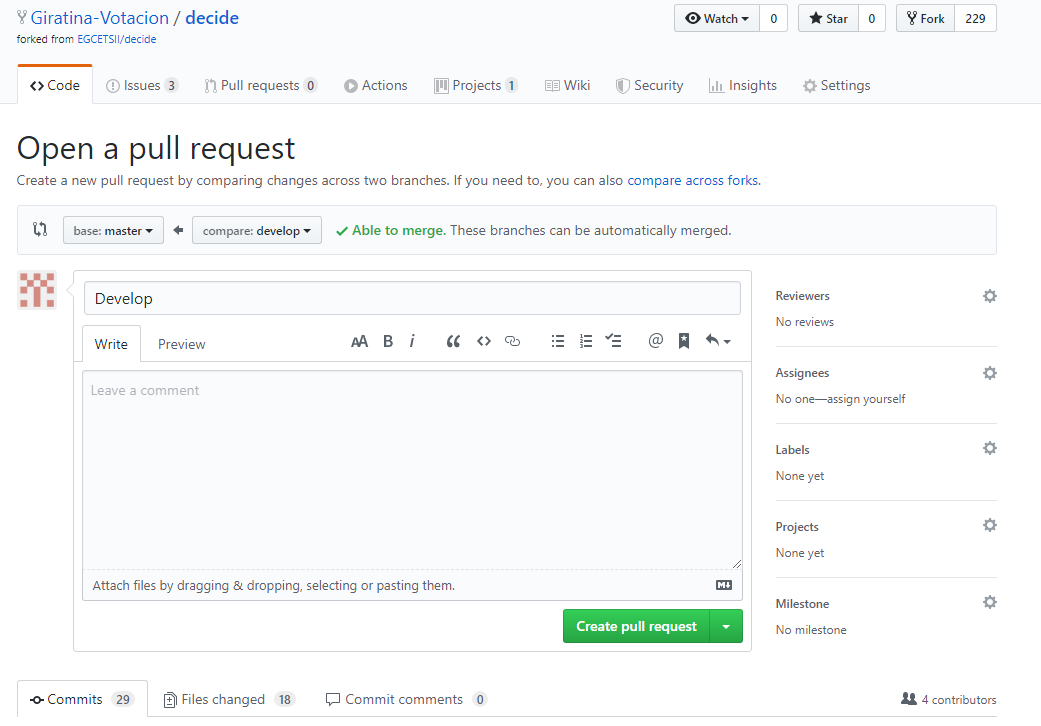Switch to the Write tab

coord(111,344)
